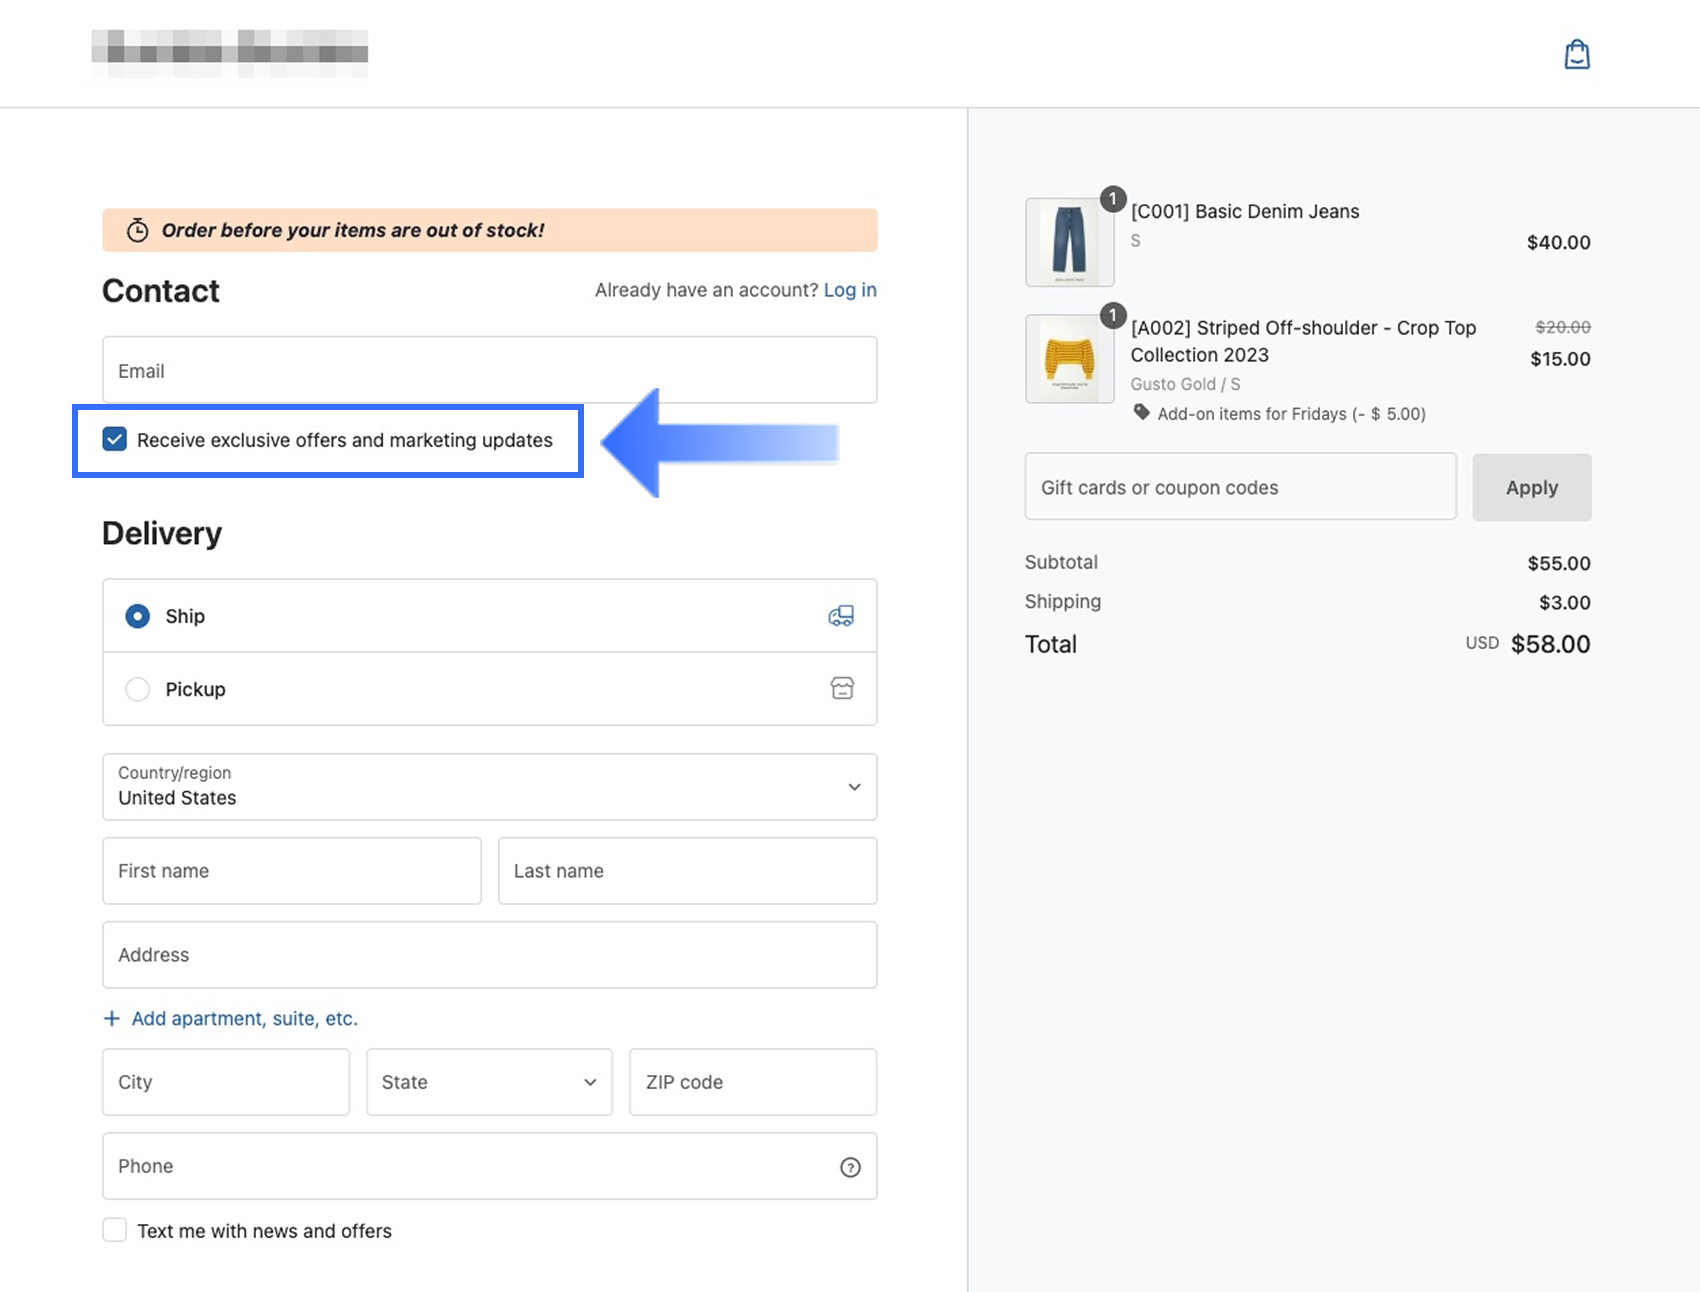Click the discount tag icon by add-on items
Viewport: 1700px width, 1292px height.
point(1141,412)
